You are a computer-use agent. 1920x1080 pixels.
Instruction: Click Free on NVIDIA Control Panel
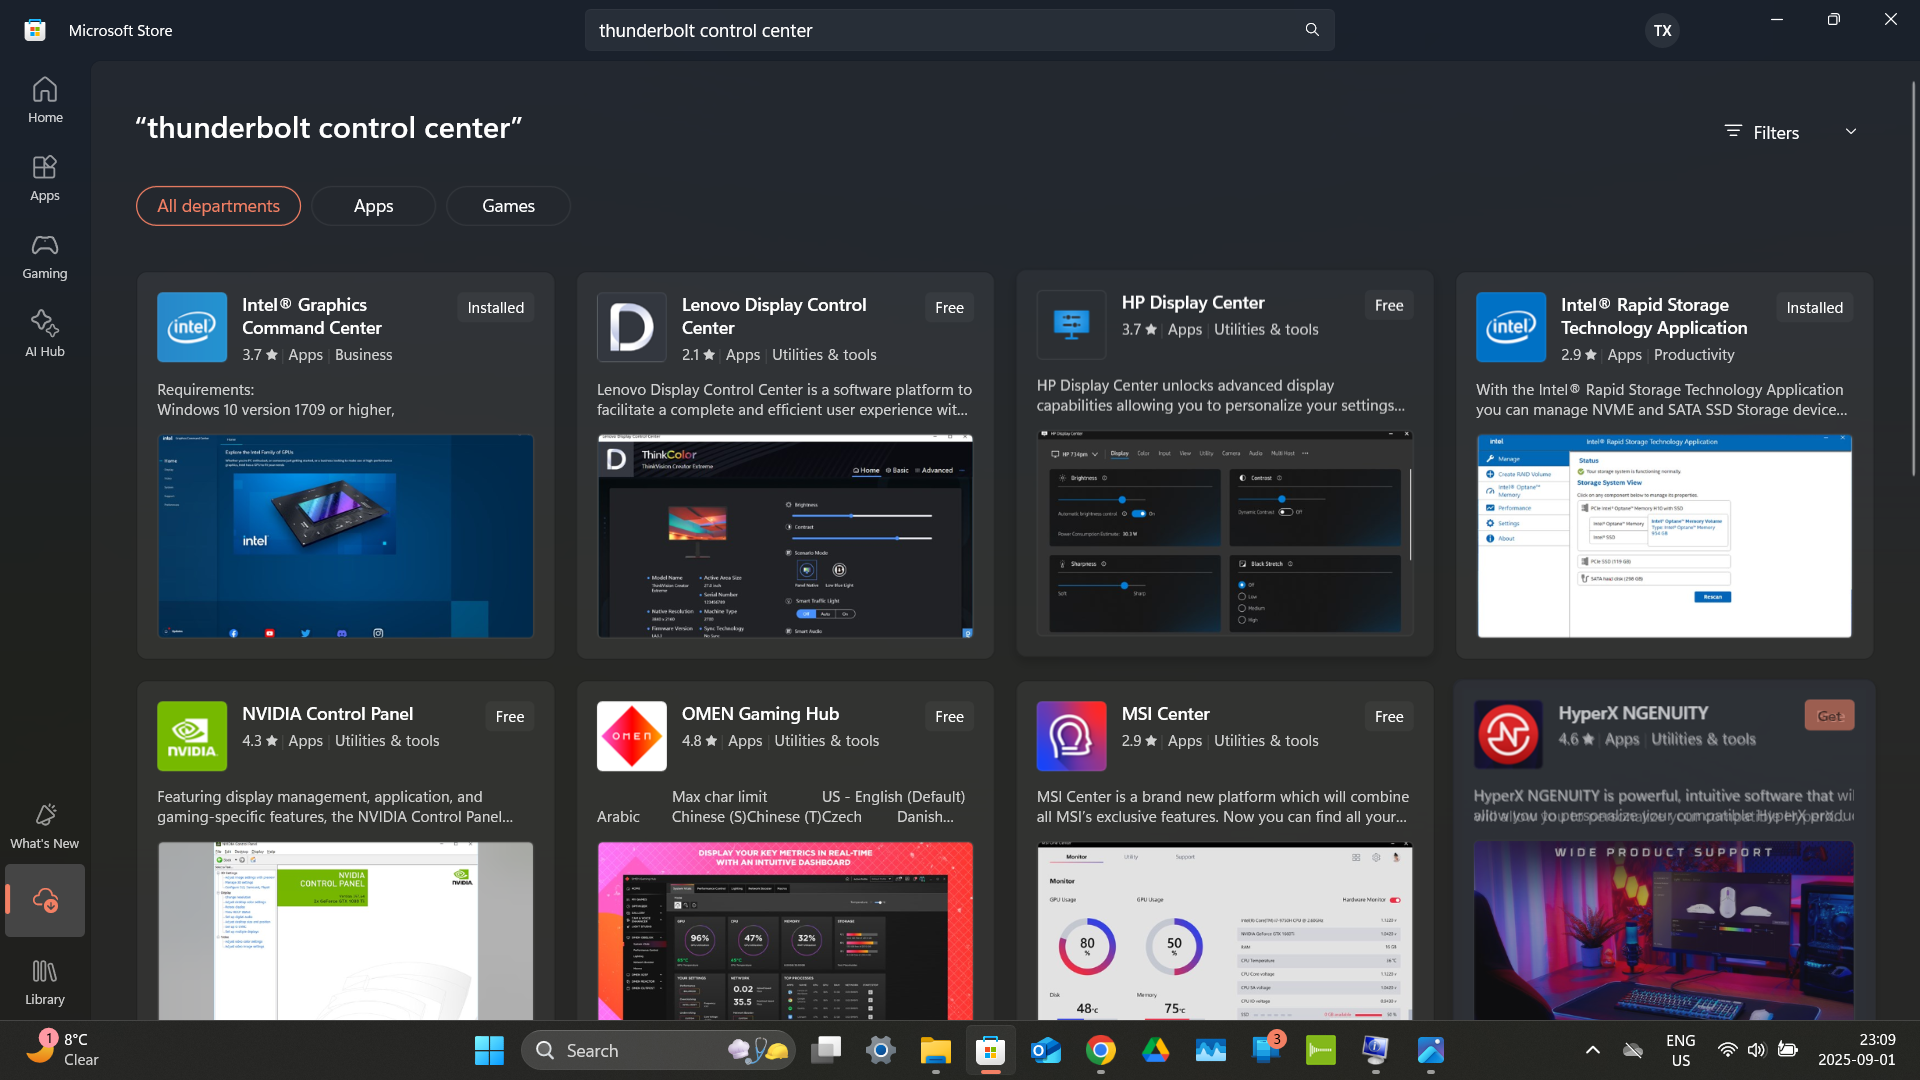pyautogui.click(x=510, y=717)
